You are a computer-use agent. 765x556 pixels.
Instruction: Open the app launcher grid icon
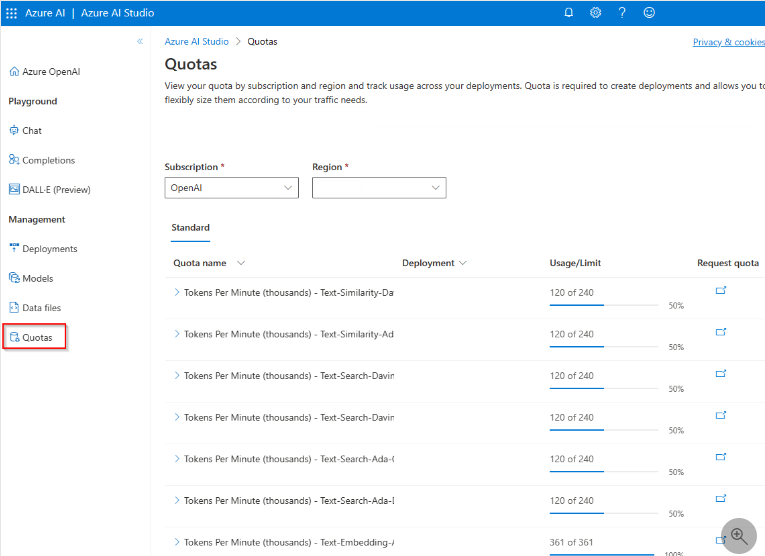click(12, 13)
